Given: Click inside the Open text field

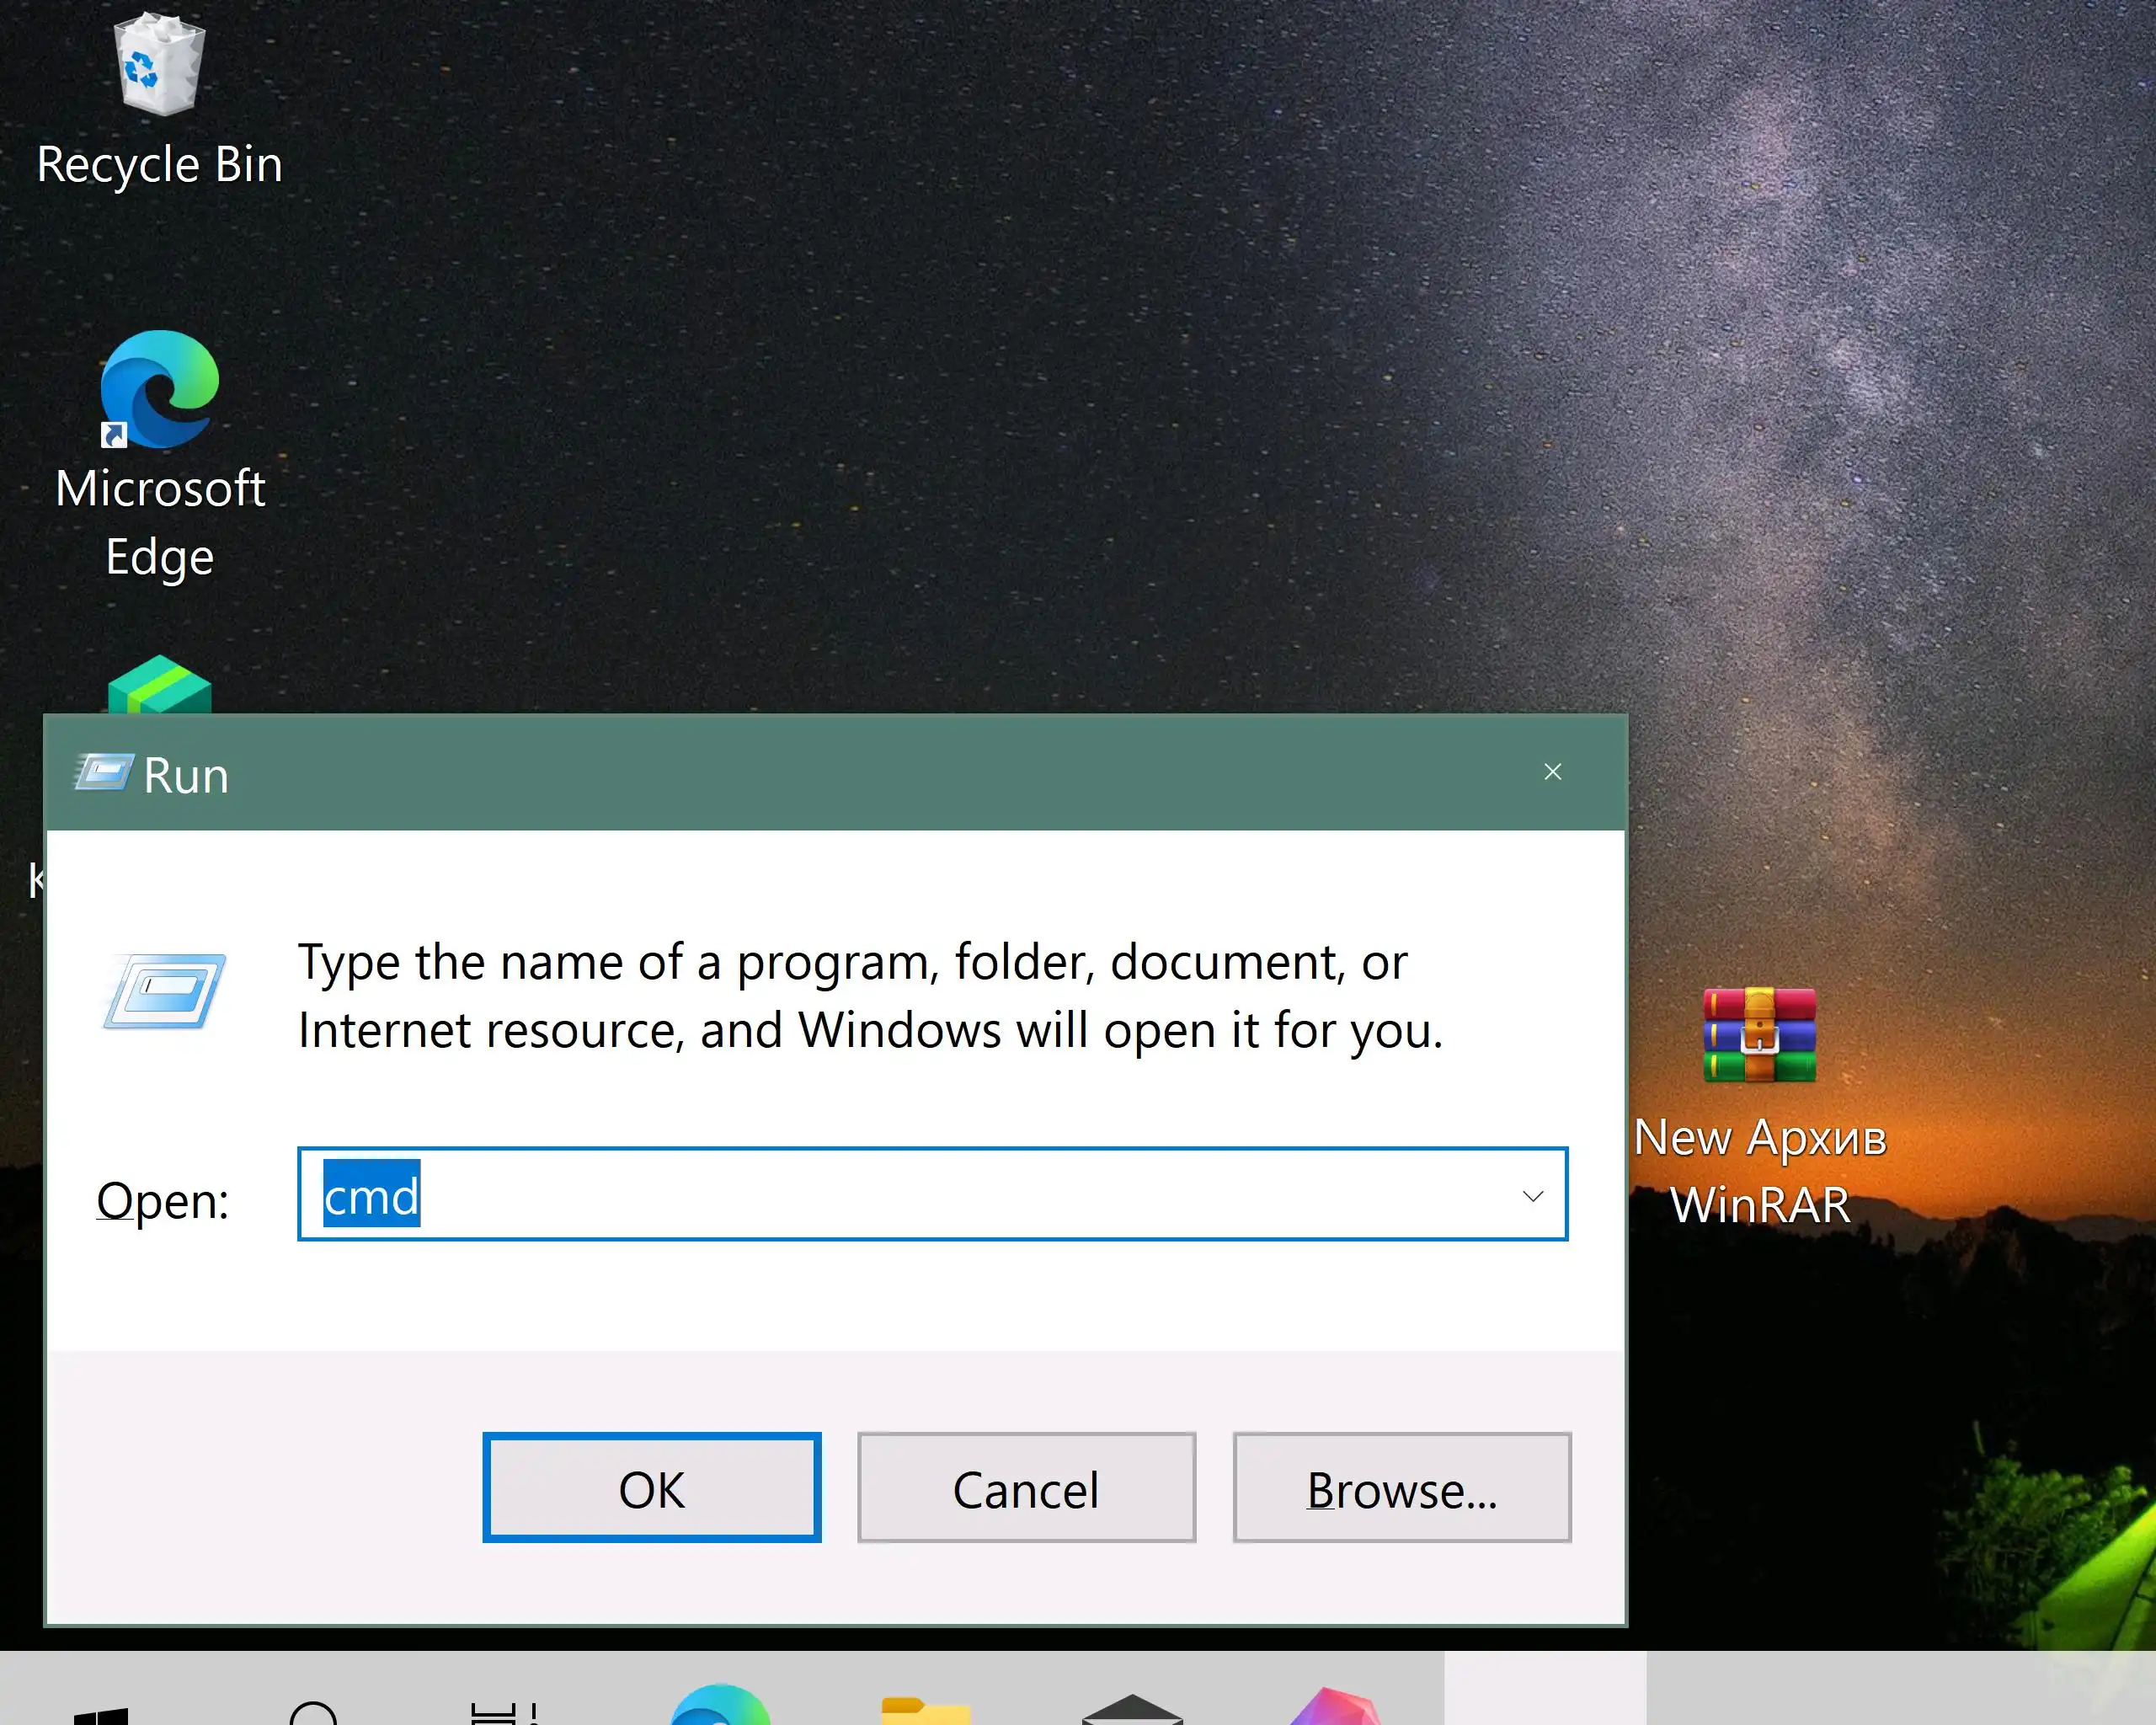Looking at the screenshot, I should [900, 1195].
